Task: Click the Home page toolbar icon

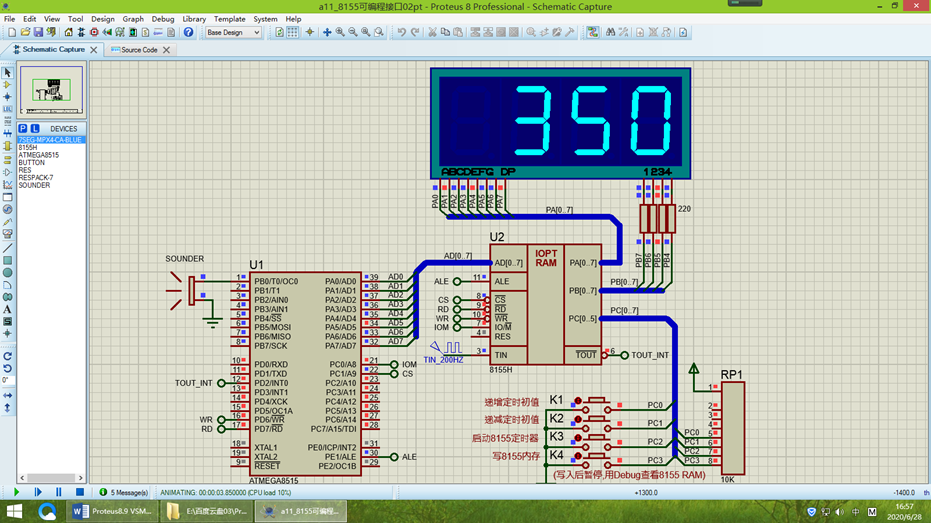Action: coord(68,32)
